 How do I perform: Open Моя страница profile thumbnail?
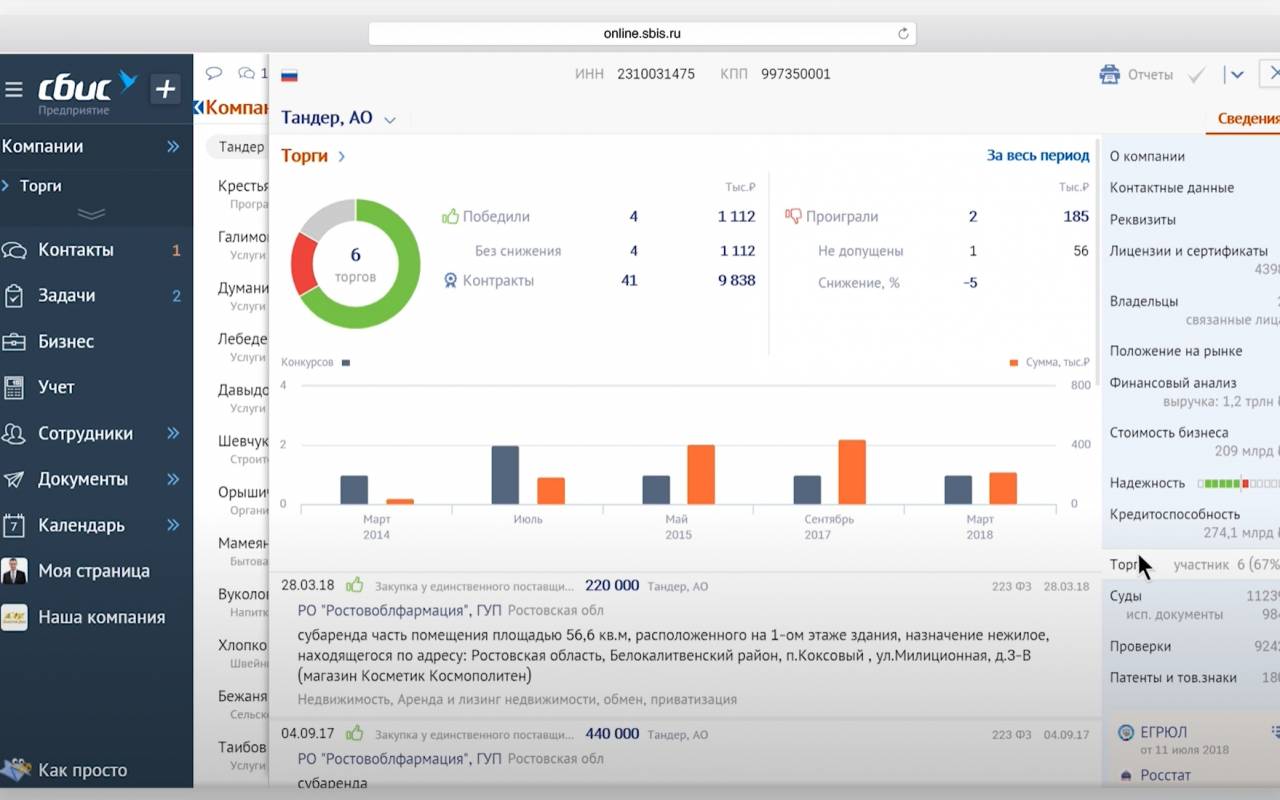pos(14,571)
